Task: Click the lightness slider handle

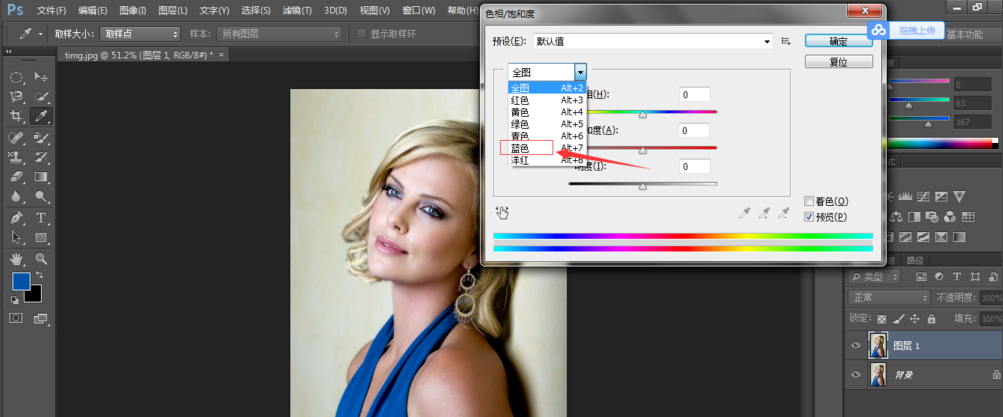Action: tap(643, 187)
